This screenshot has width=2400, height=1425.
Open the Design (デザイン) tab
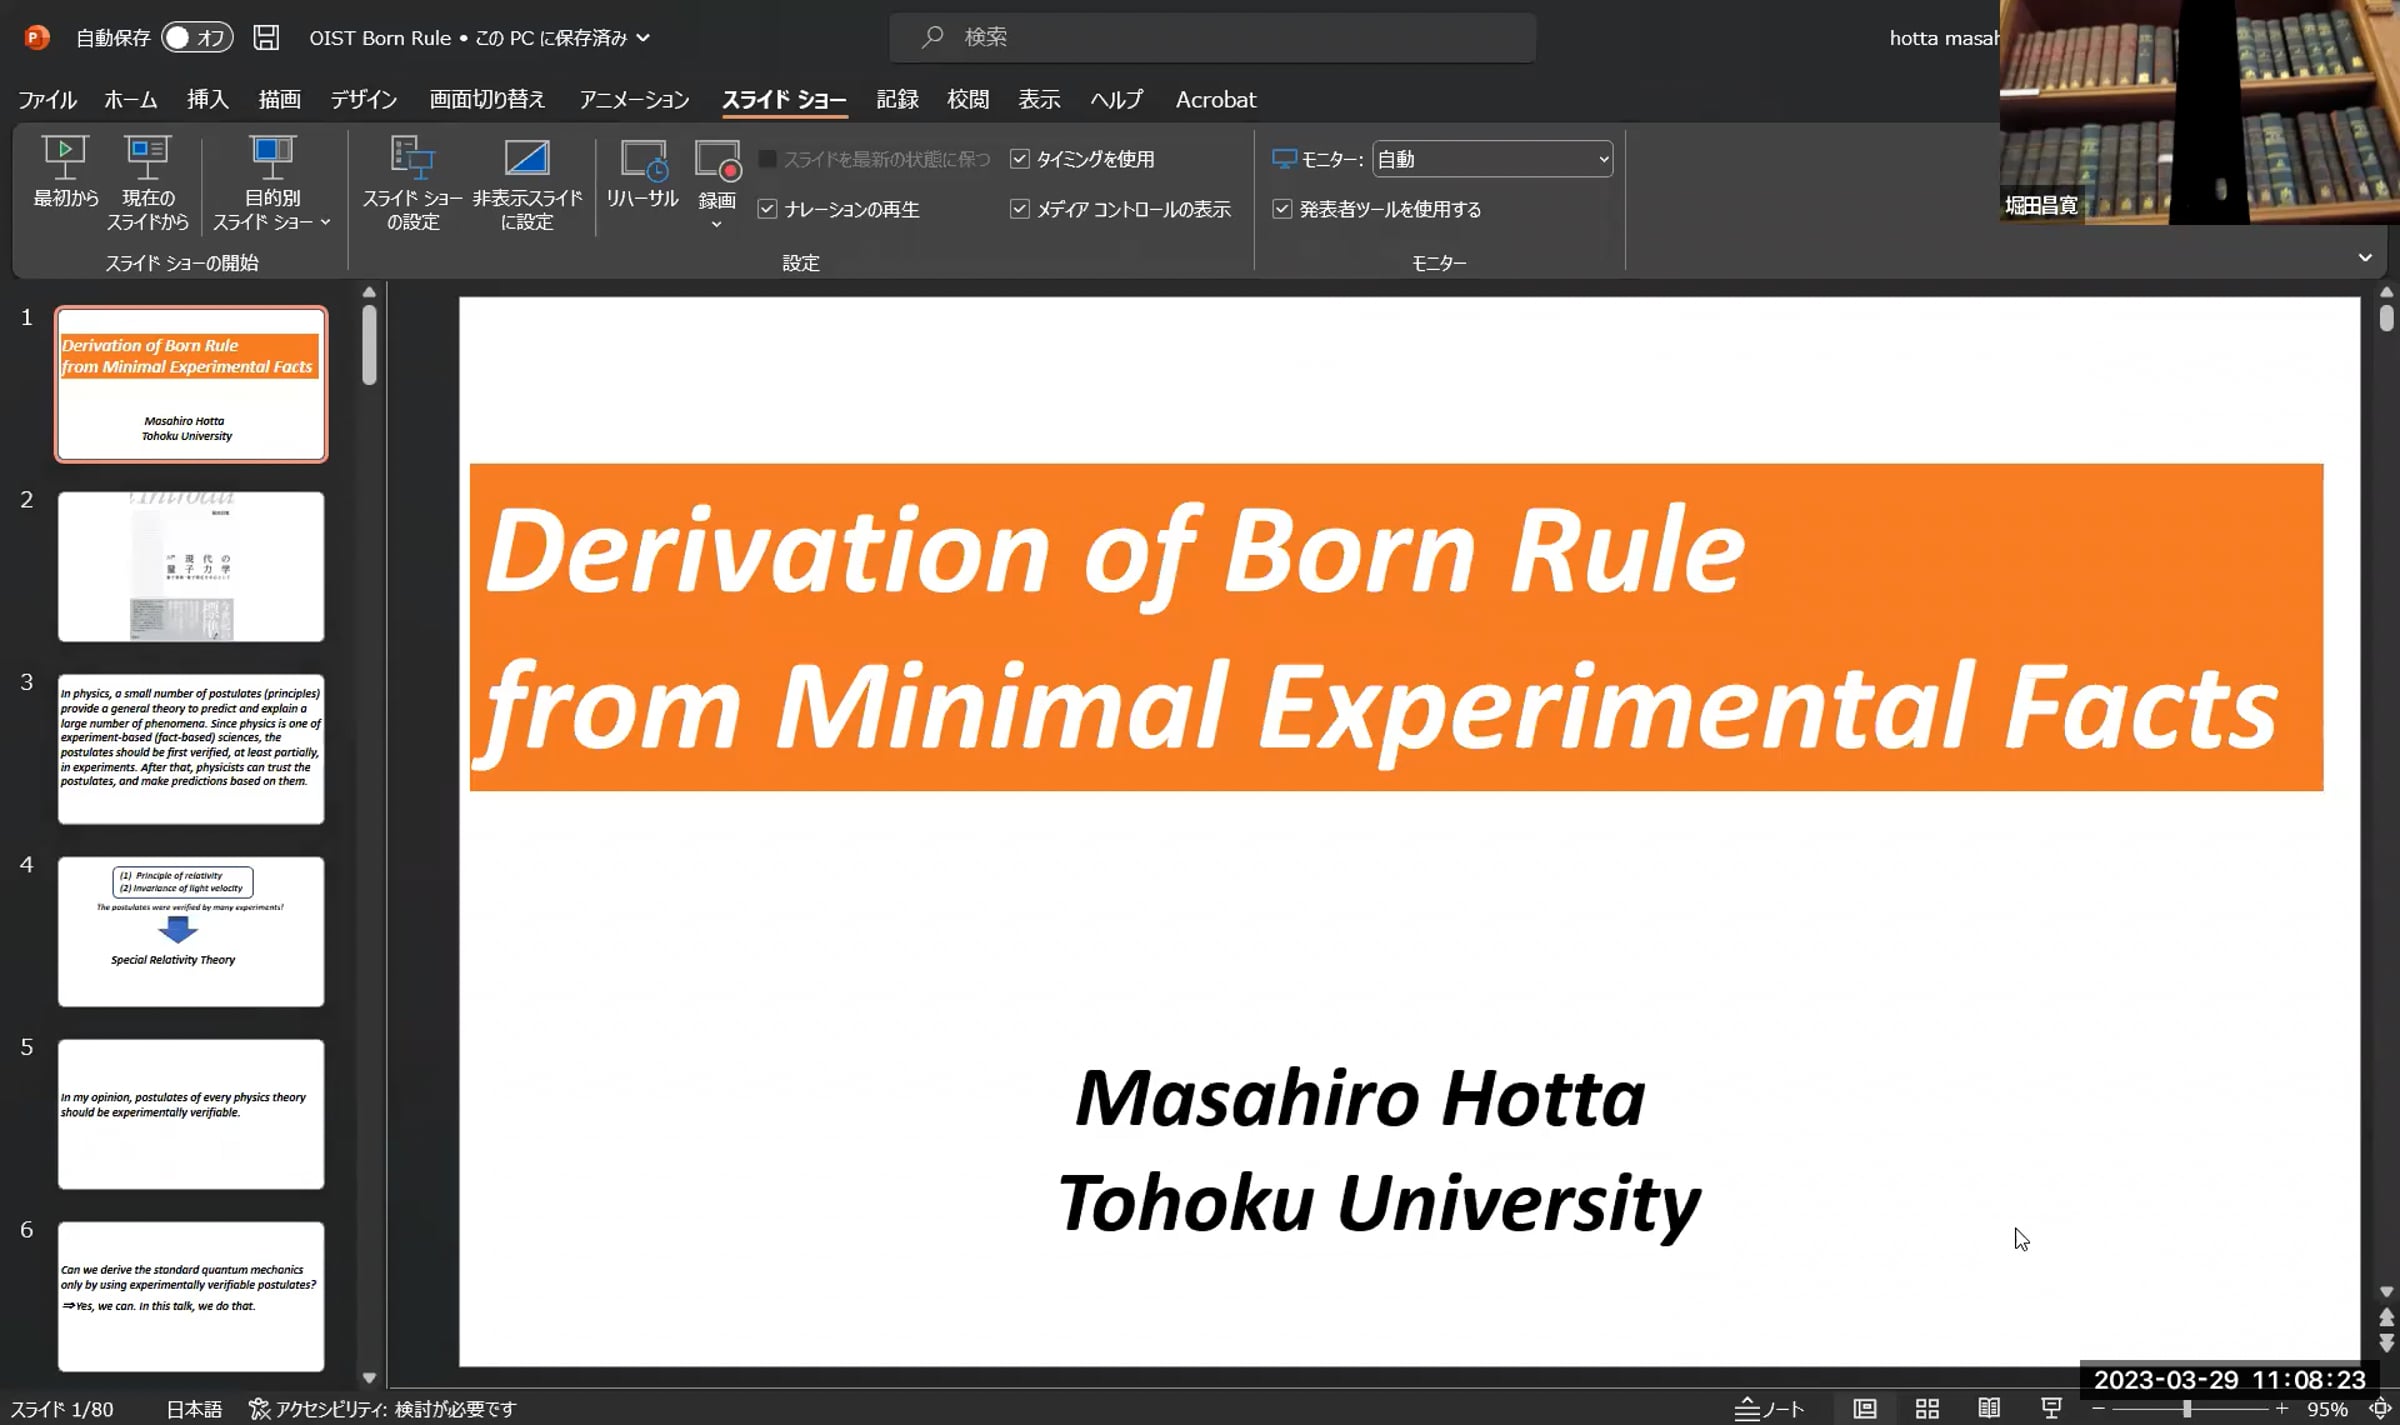(364, 100)
